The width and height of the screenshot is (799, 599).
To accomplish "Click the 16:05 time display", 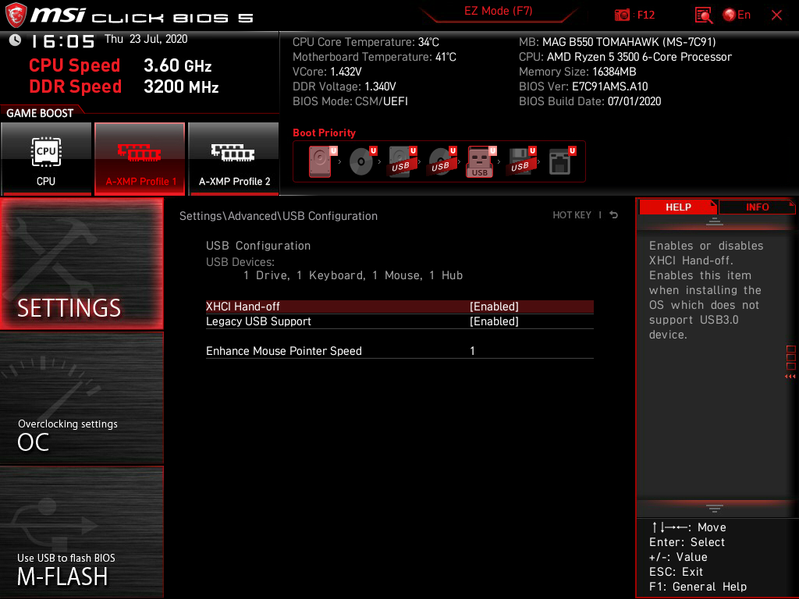I will [63, 42].
